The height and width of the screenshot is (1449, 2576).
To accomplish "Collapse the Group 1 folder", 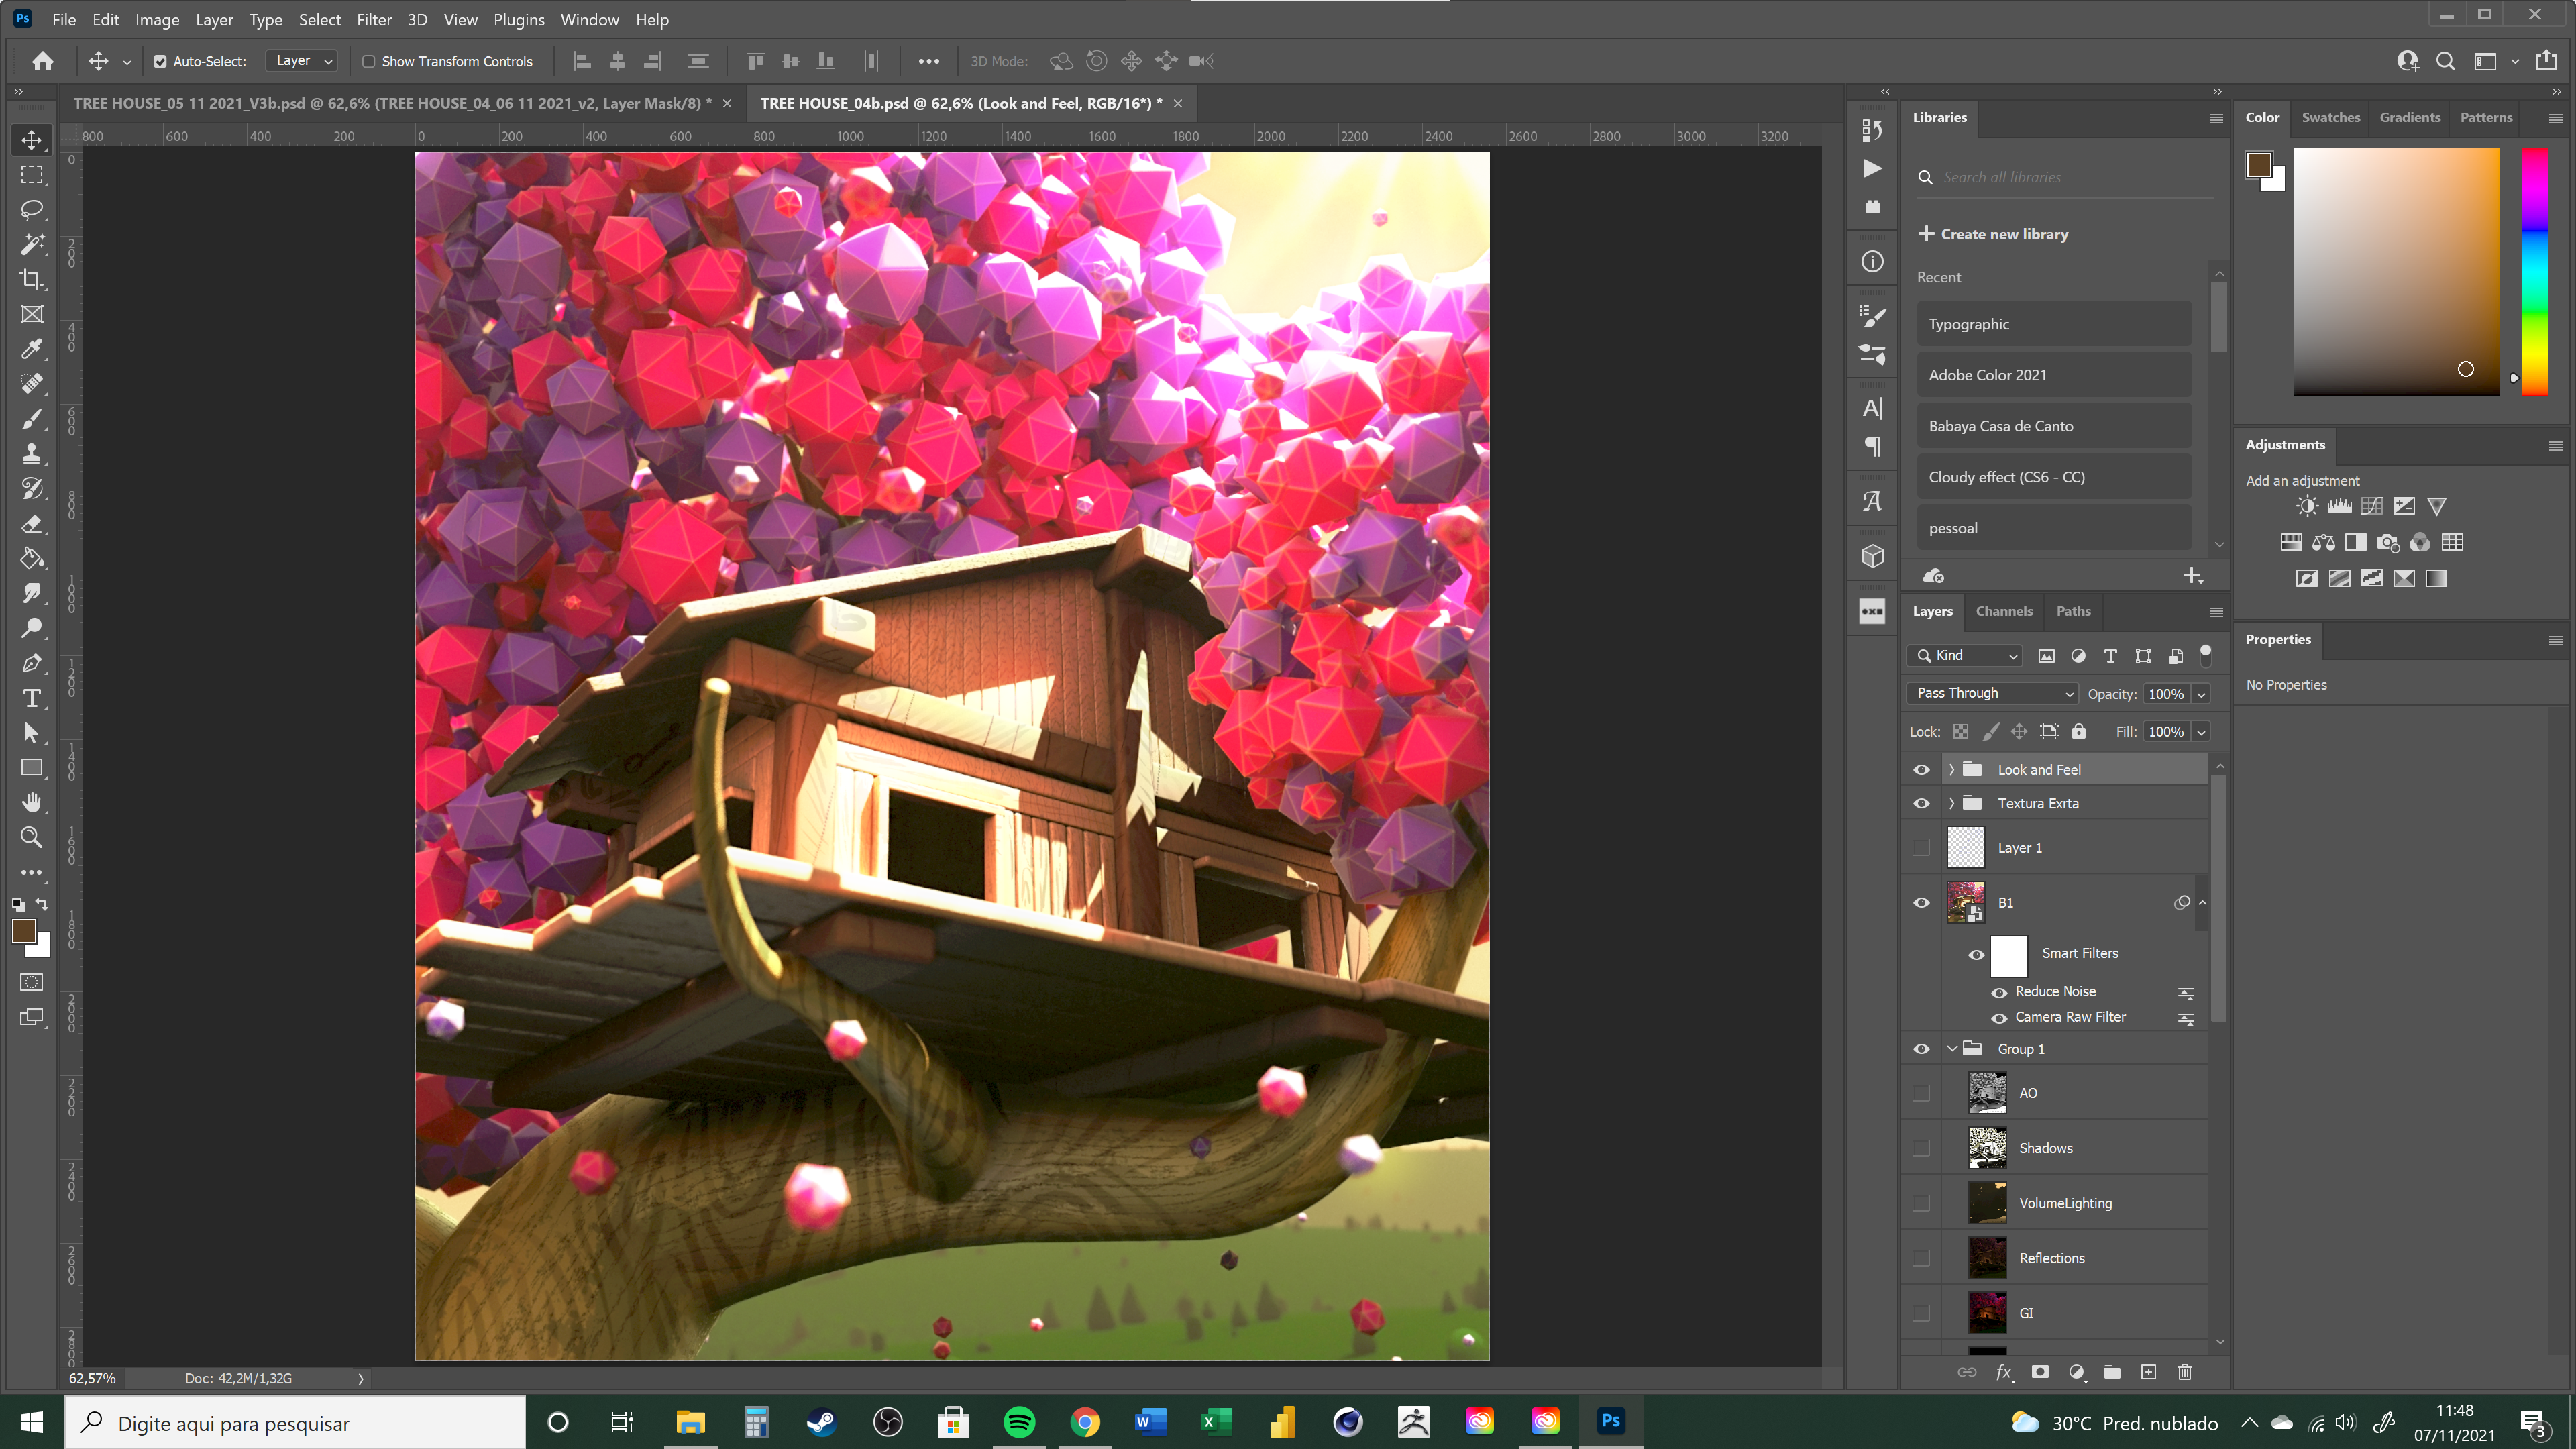I will point(1951,1048).
